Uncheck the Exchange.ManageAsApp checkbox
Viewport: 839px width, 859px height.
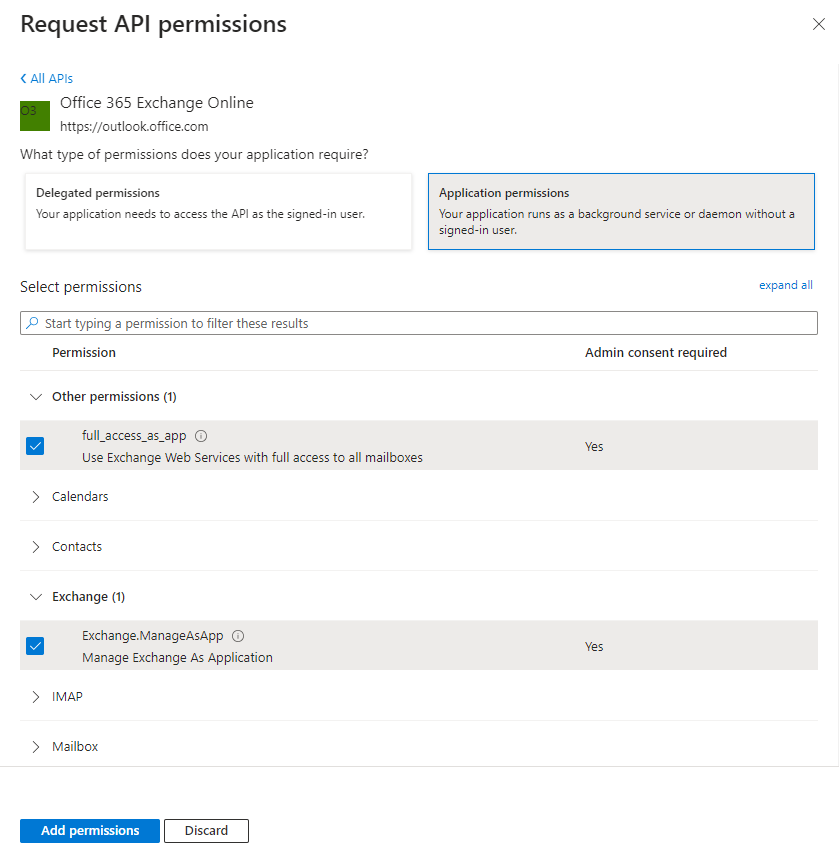[x=35, y=646]
